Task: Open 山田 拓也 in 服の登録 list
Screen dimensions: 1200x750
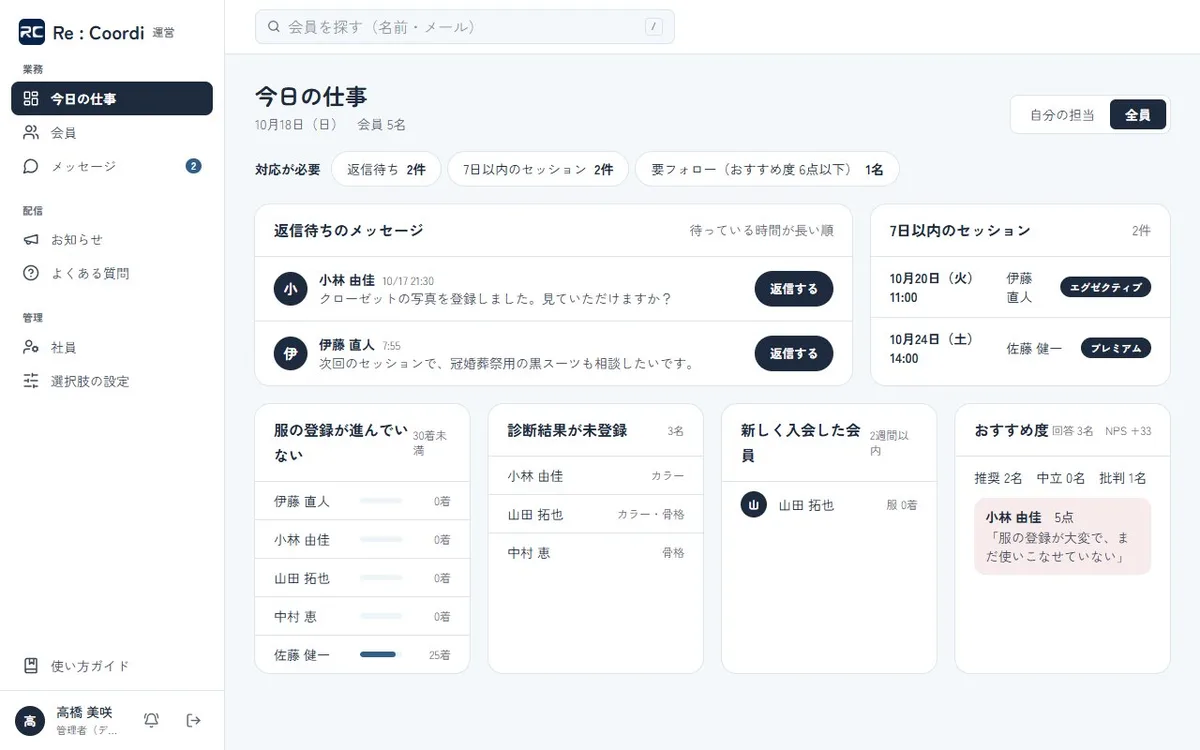Action: tap(362, 578)
